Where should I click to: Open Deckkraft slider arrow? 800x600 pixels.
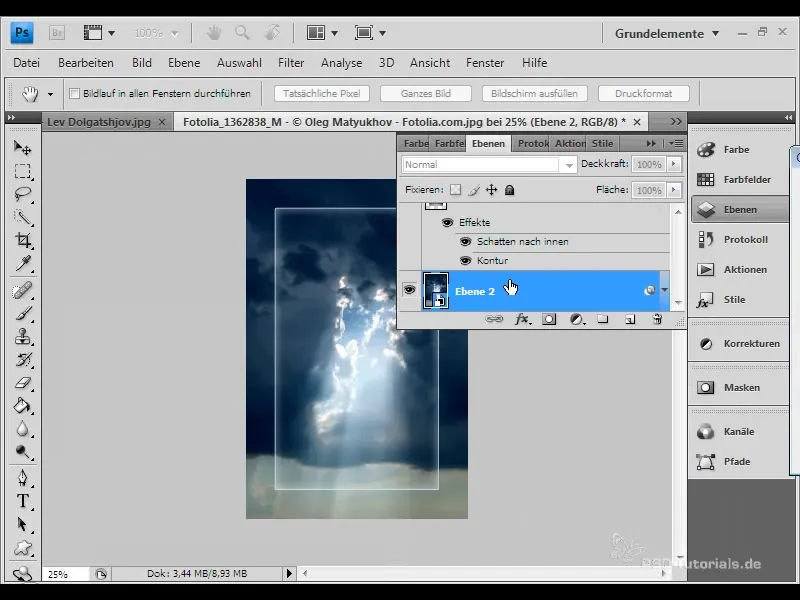coord(673,164)
